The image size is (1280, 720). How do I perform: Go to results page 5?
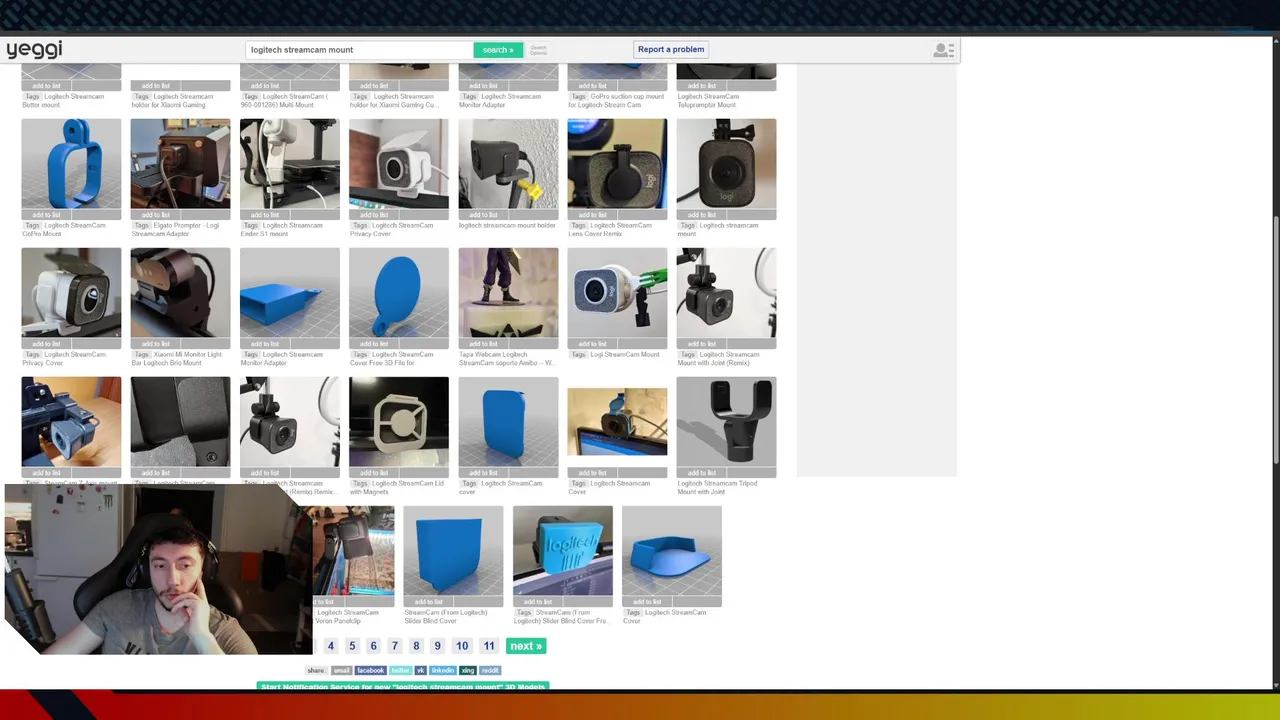[x=352, y=646]
